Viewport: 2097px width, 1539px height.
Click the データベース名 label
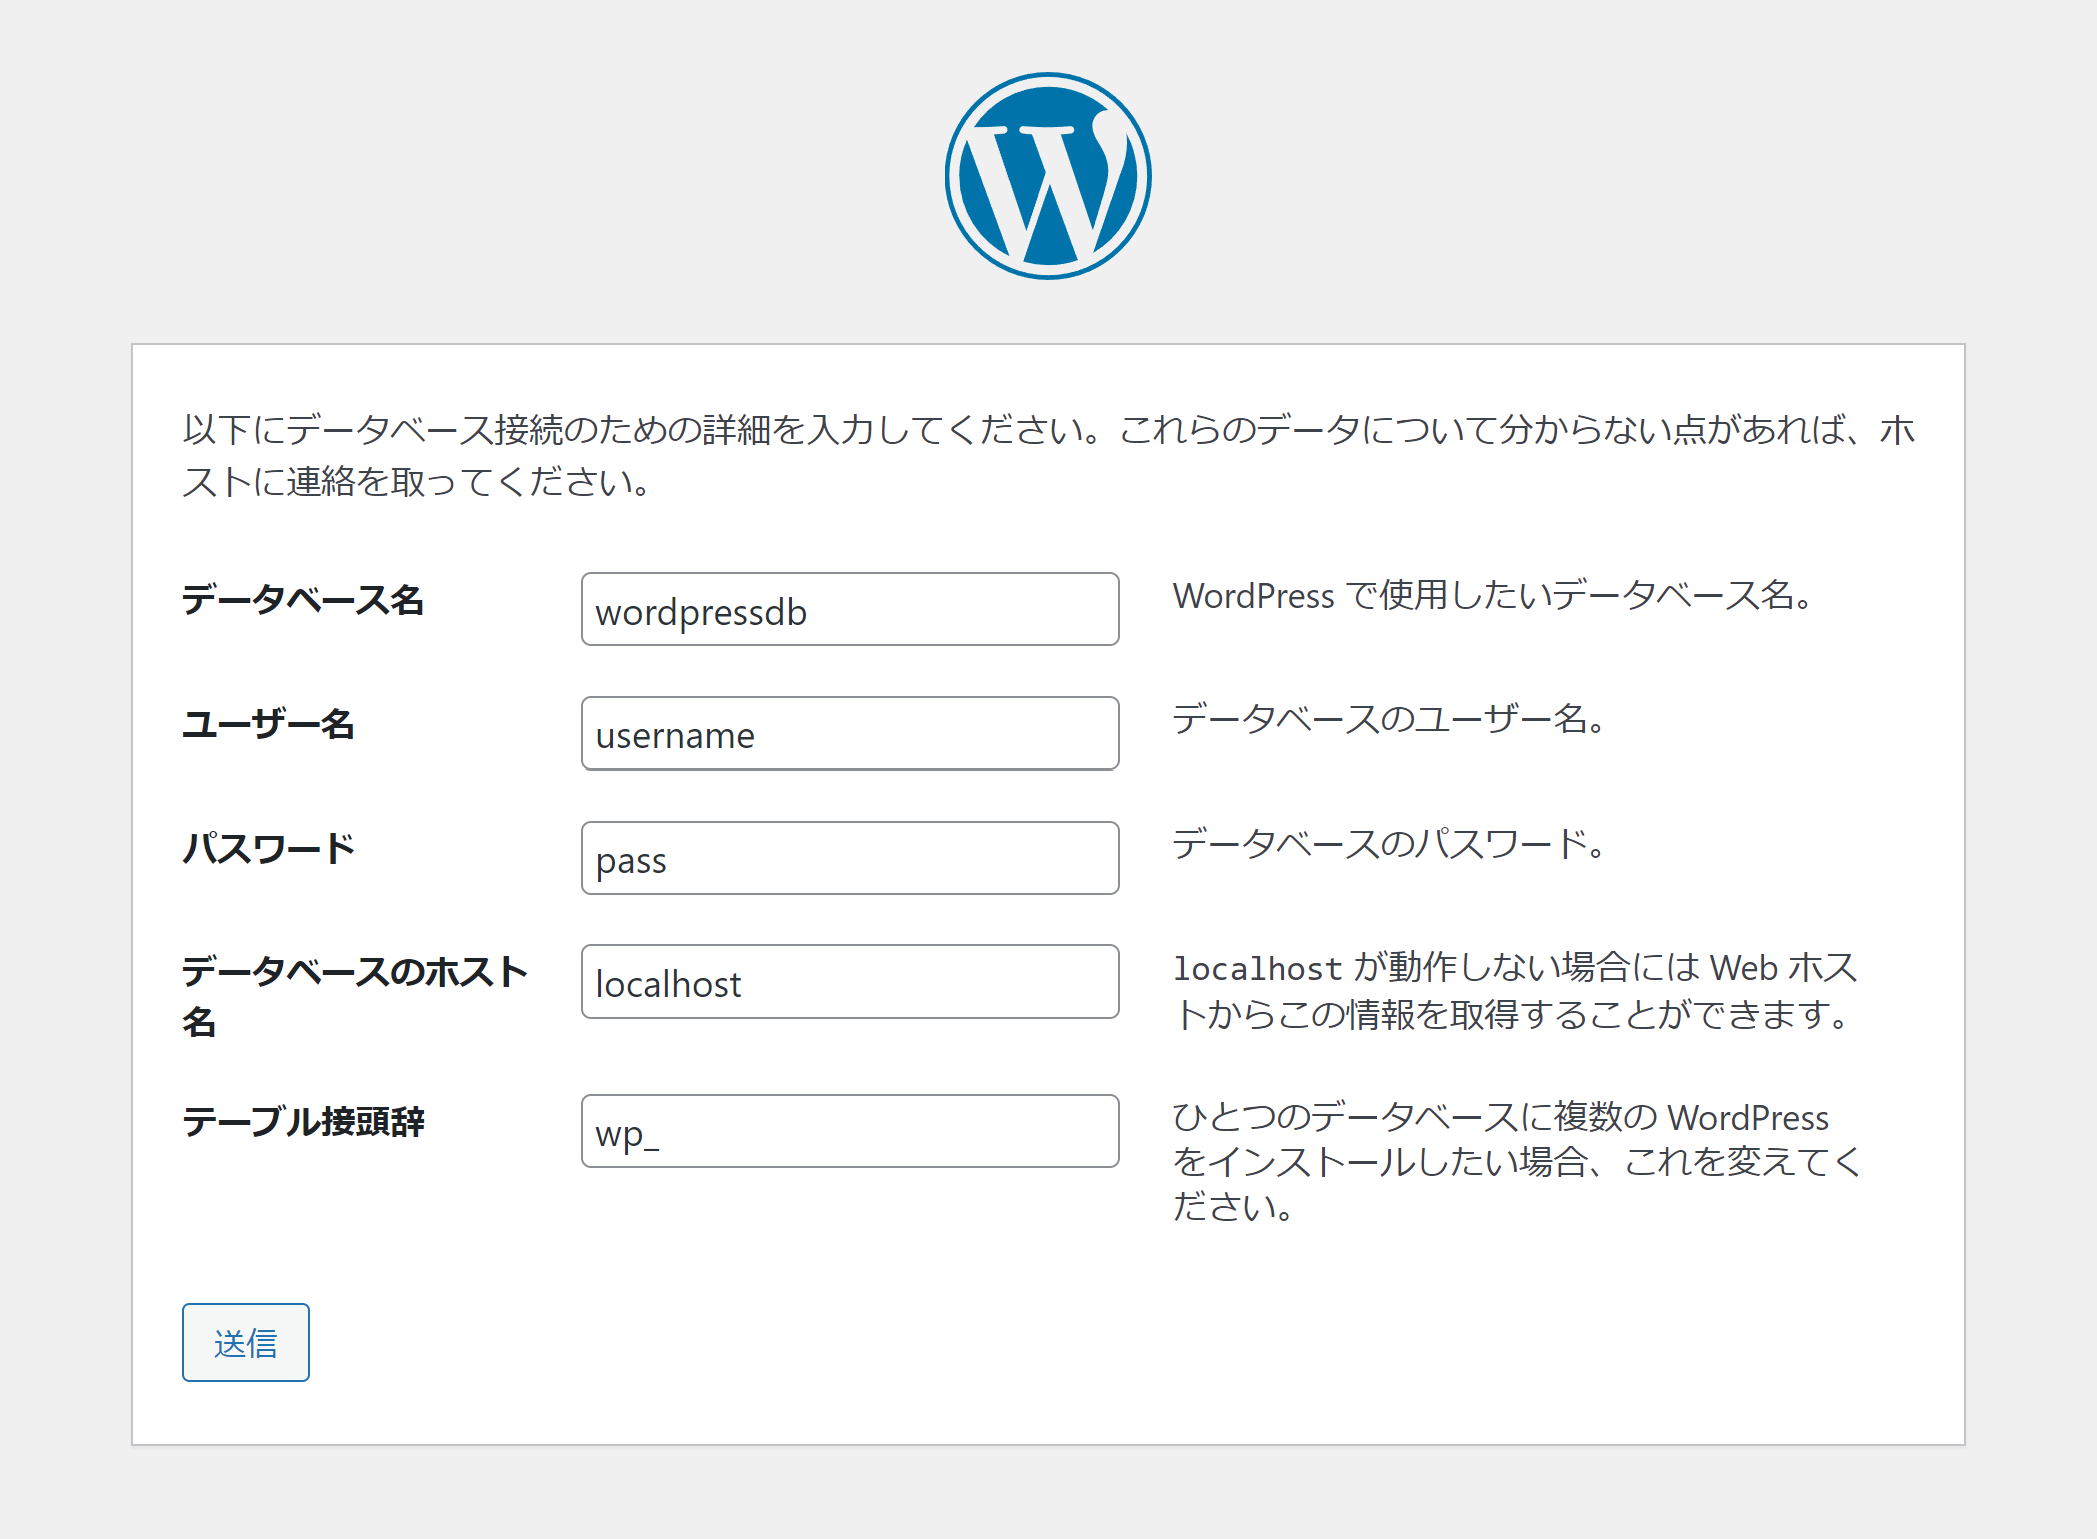(x=303, y=600)
